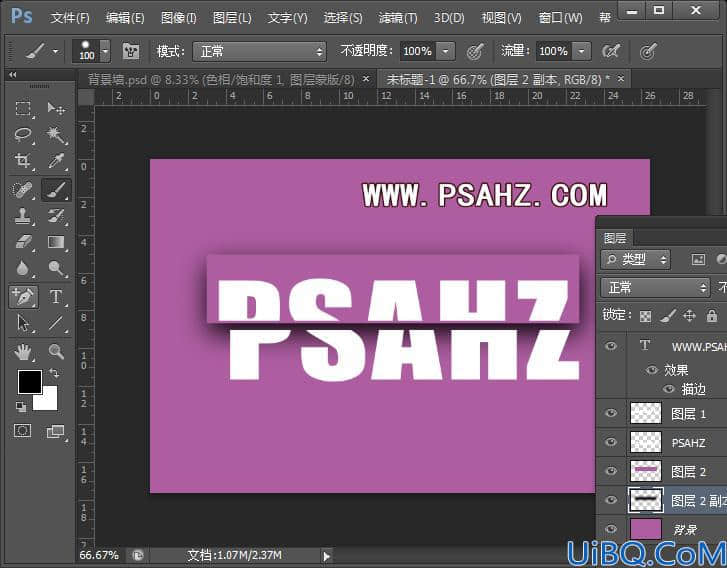727x568 pixels.
Task: Hide the 图层 1 layer
Action: (611, 413)
